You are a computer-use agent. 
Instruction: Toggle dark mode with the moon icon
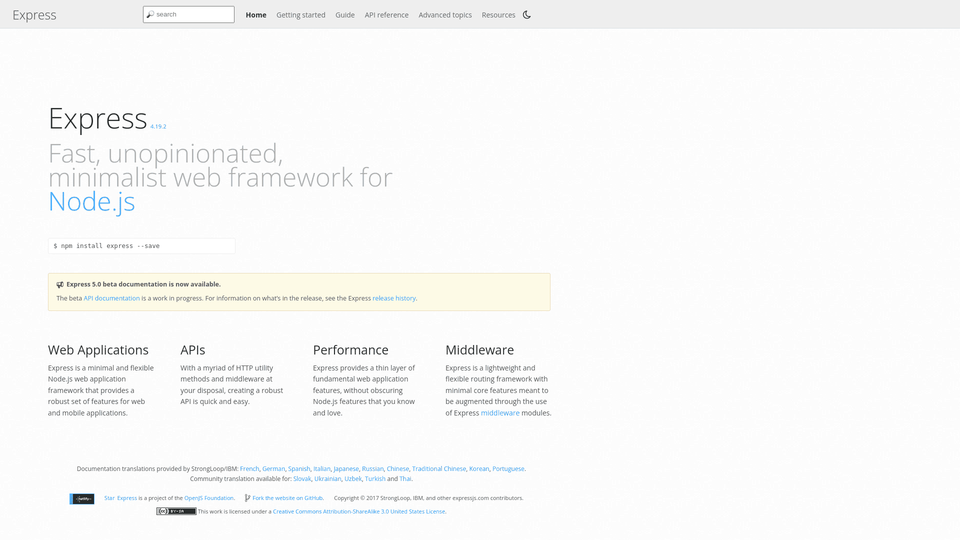[527, 15]
